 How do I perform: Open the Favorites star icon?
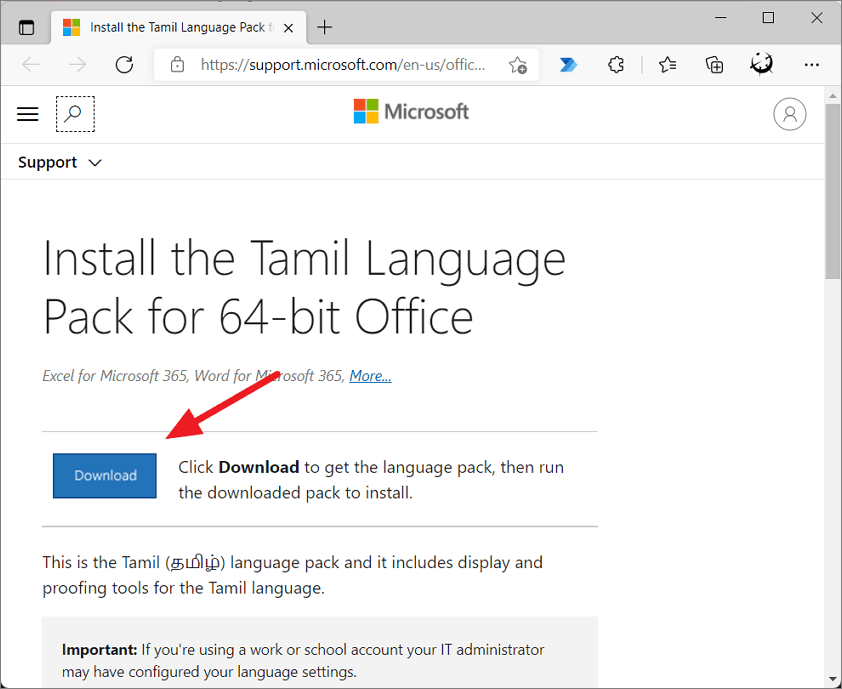click(x=665, y=64)
